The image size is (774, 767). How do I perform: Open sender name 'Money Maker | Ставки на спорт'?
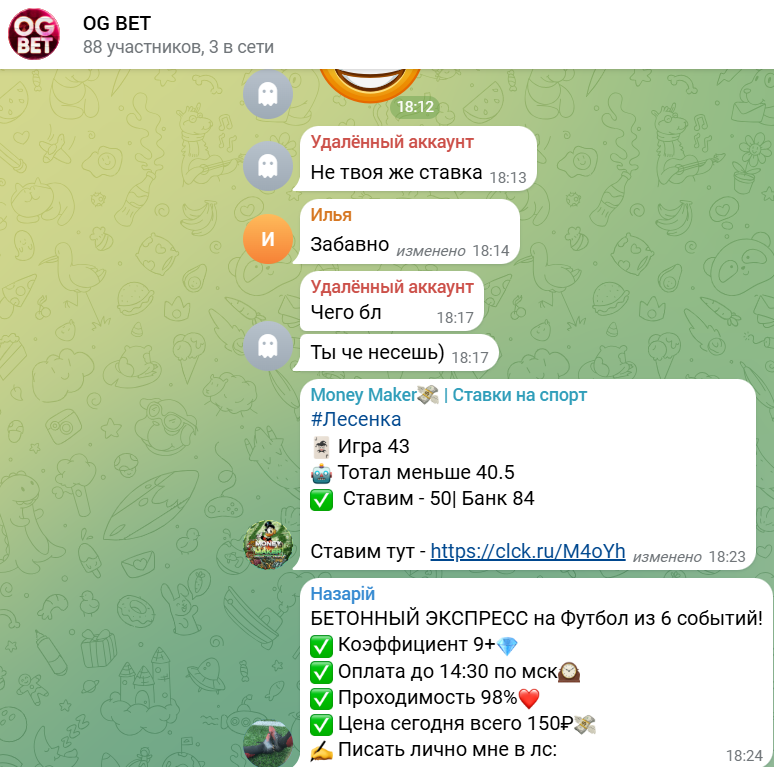tap(448, 395)
